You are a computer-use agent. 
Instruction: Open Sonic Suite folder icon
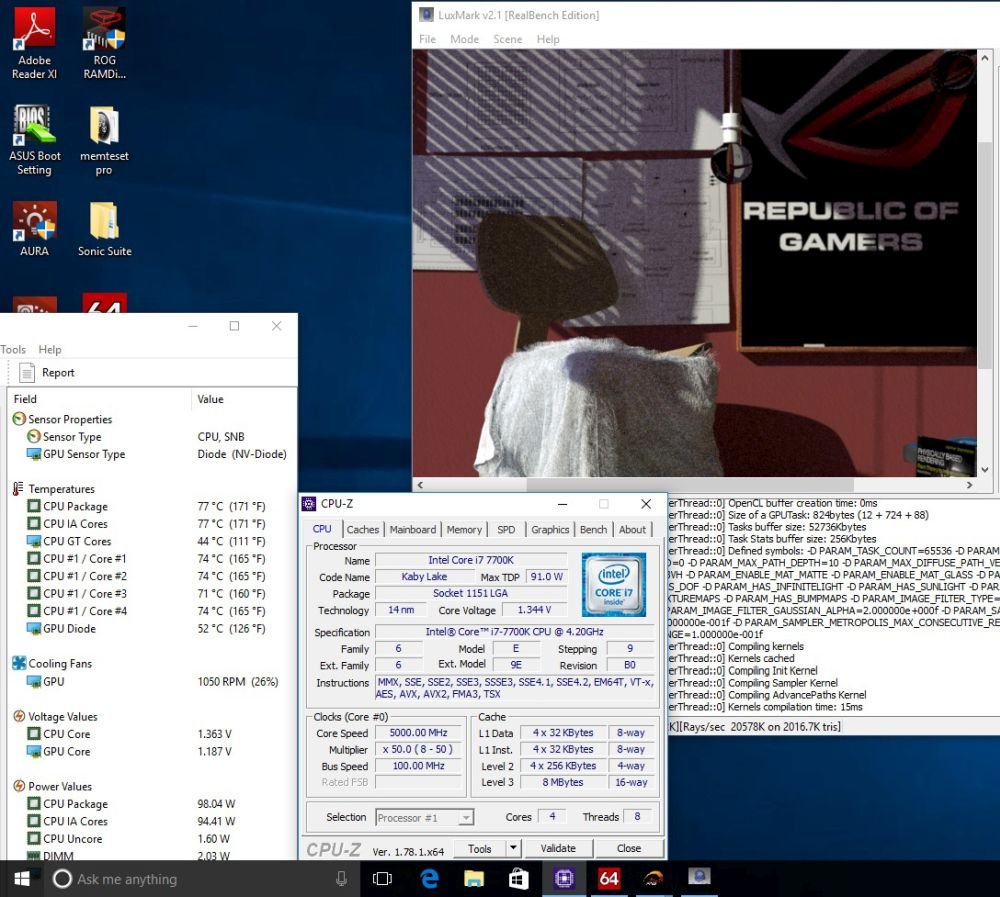pyautogui.click(x=104, y=228)
